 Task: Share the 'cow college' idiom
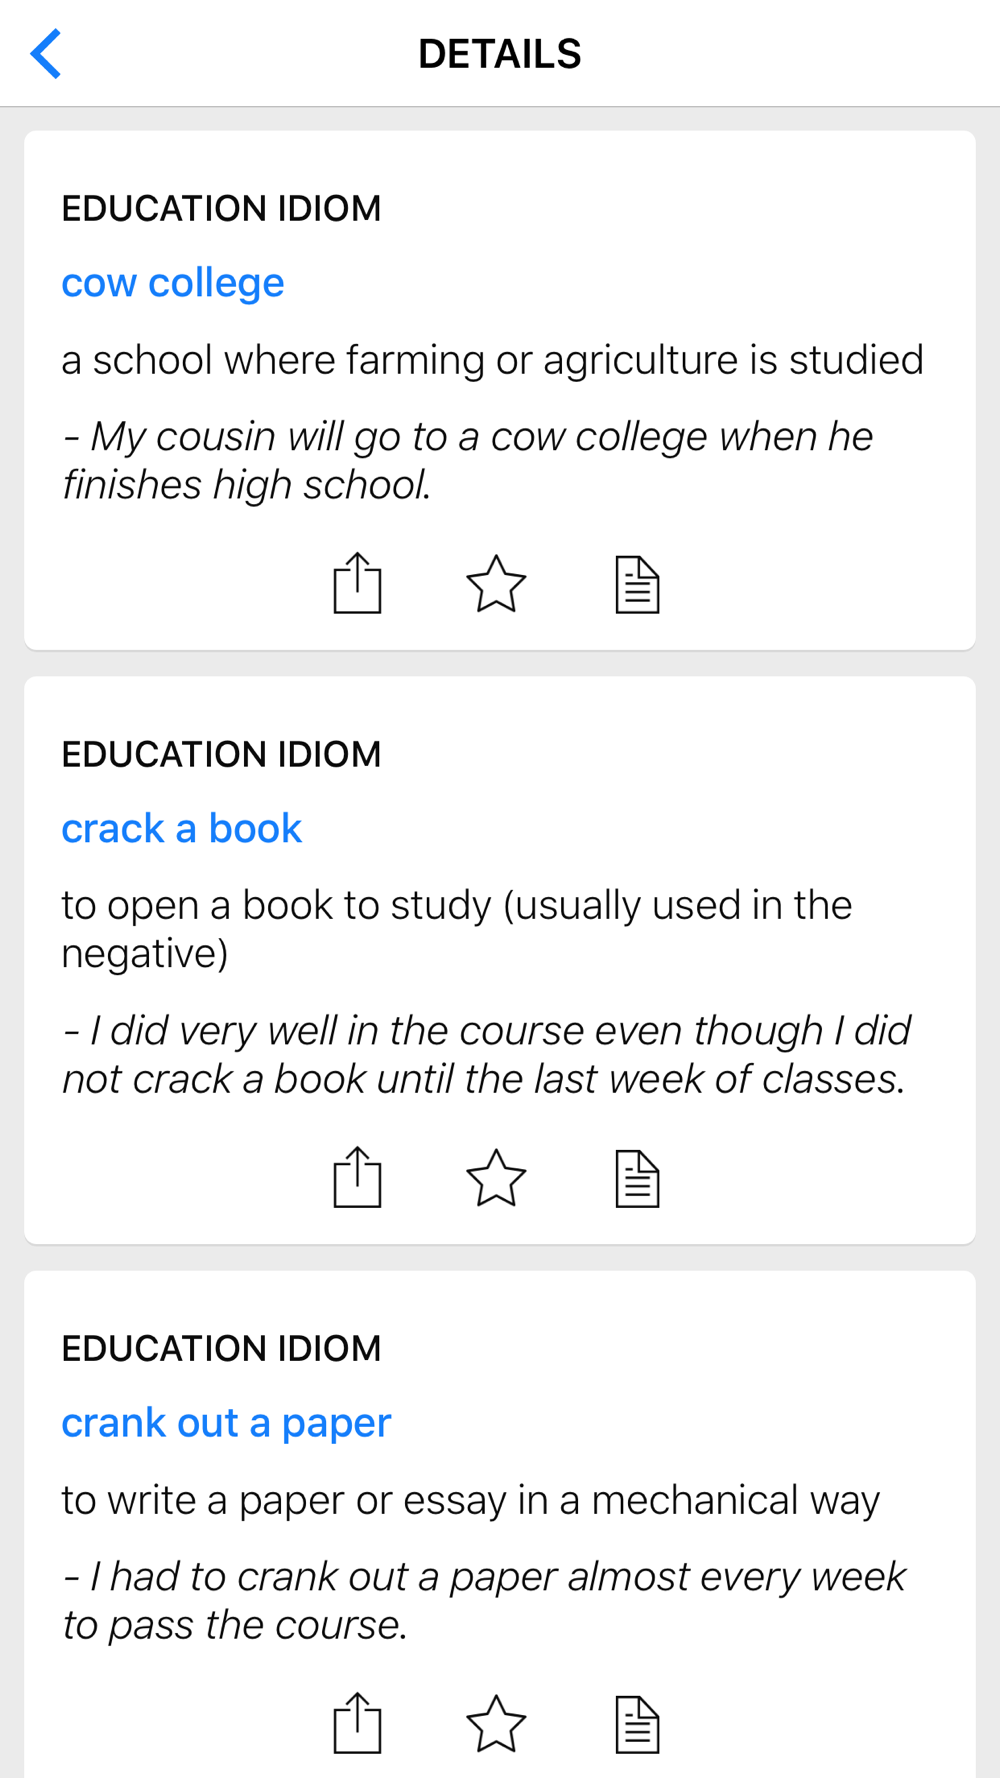tap(357, 583)
